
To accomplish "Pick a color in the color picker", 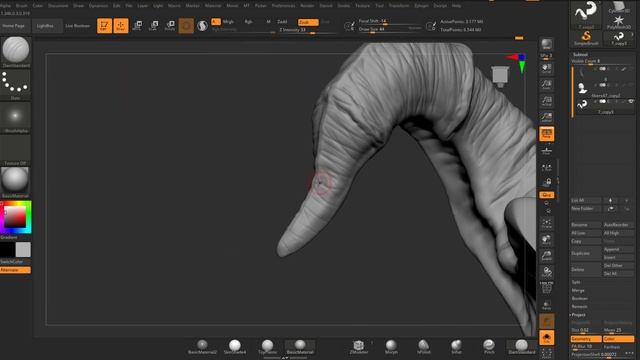I will click(16, 217).
